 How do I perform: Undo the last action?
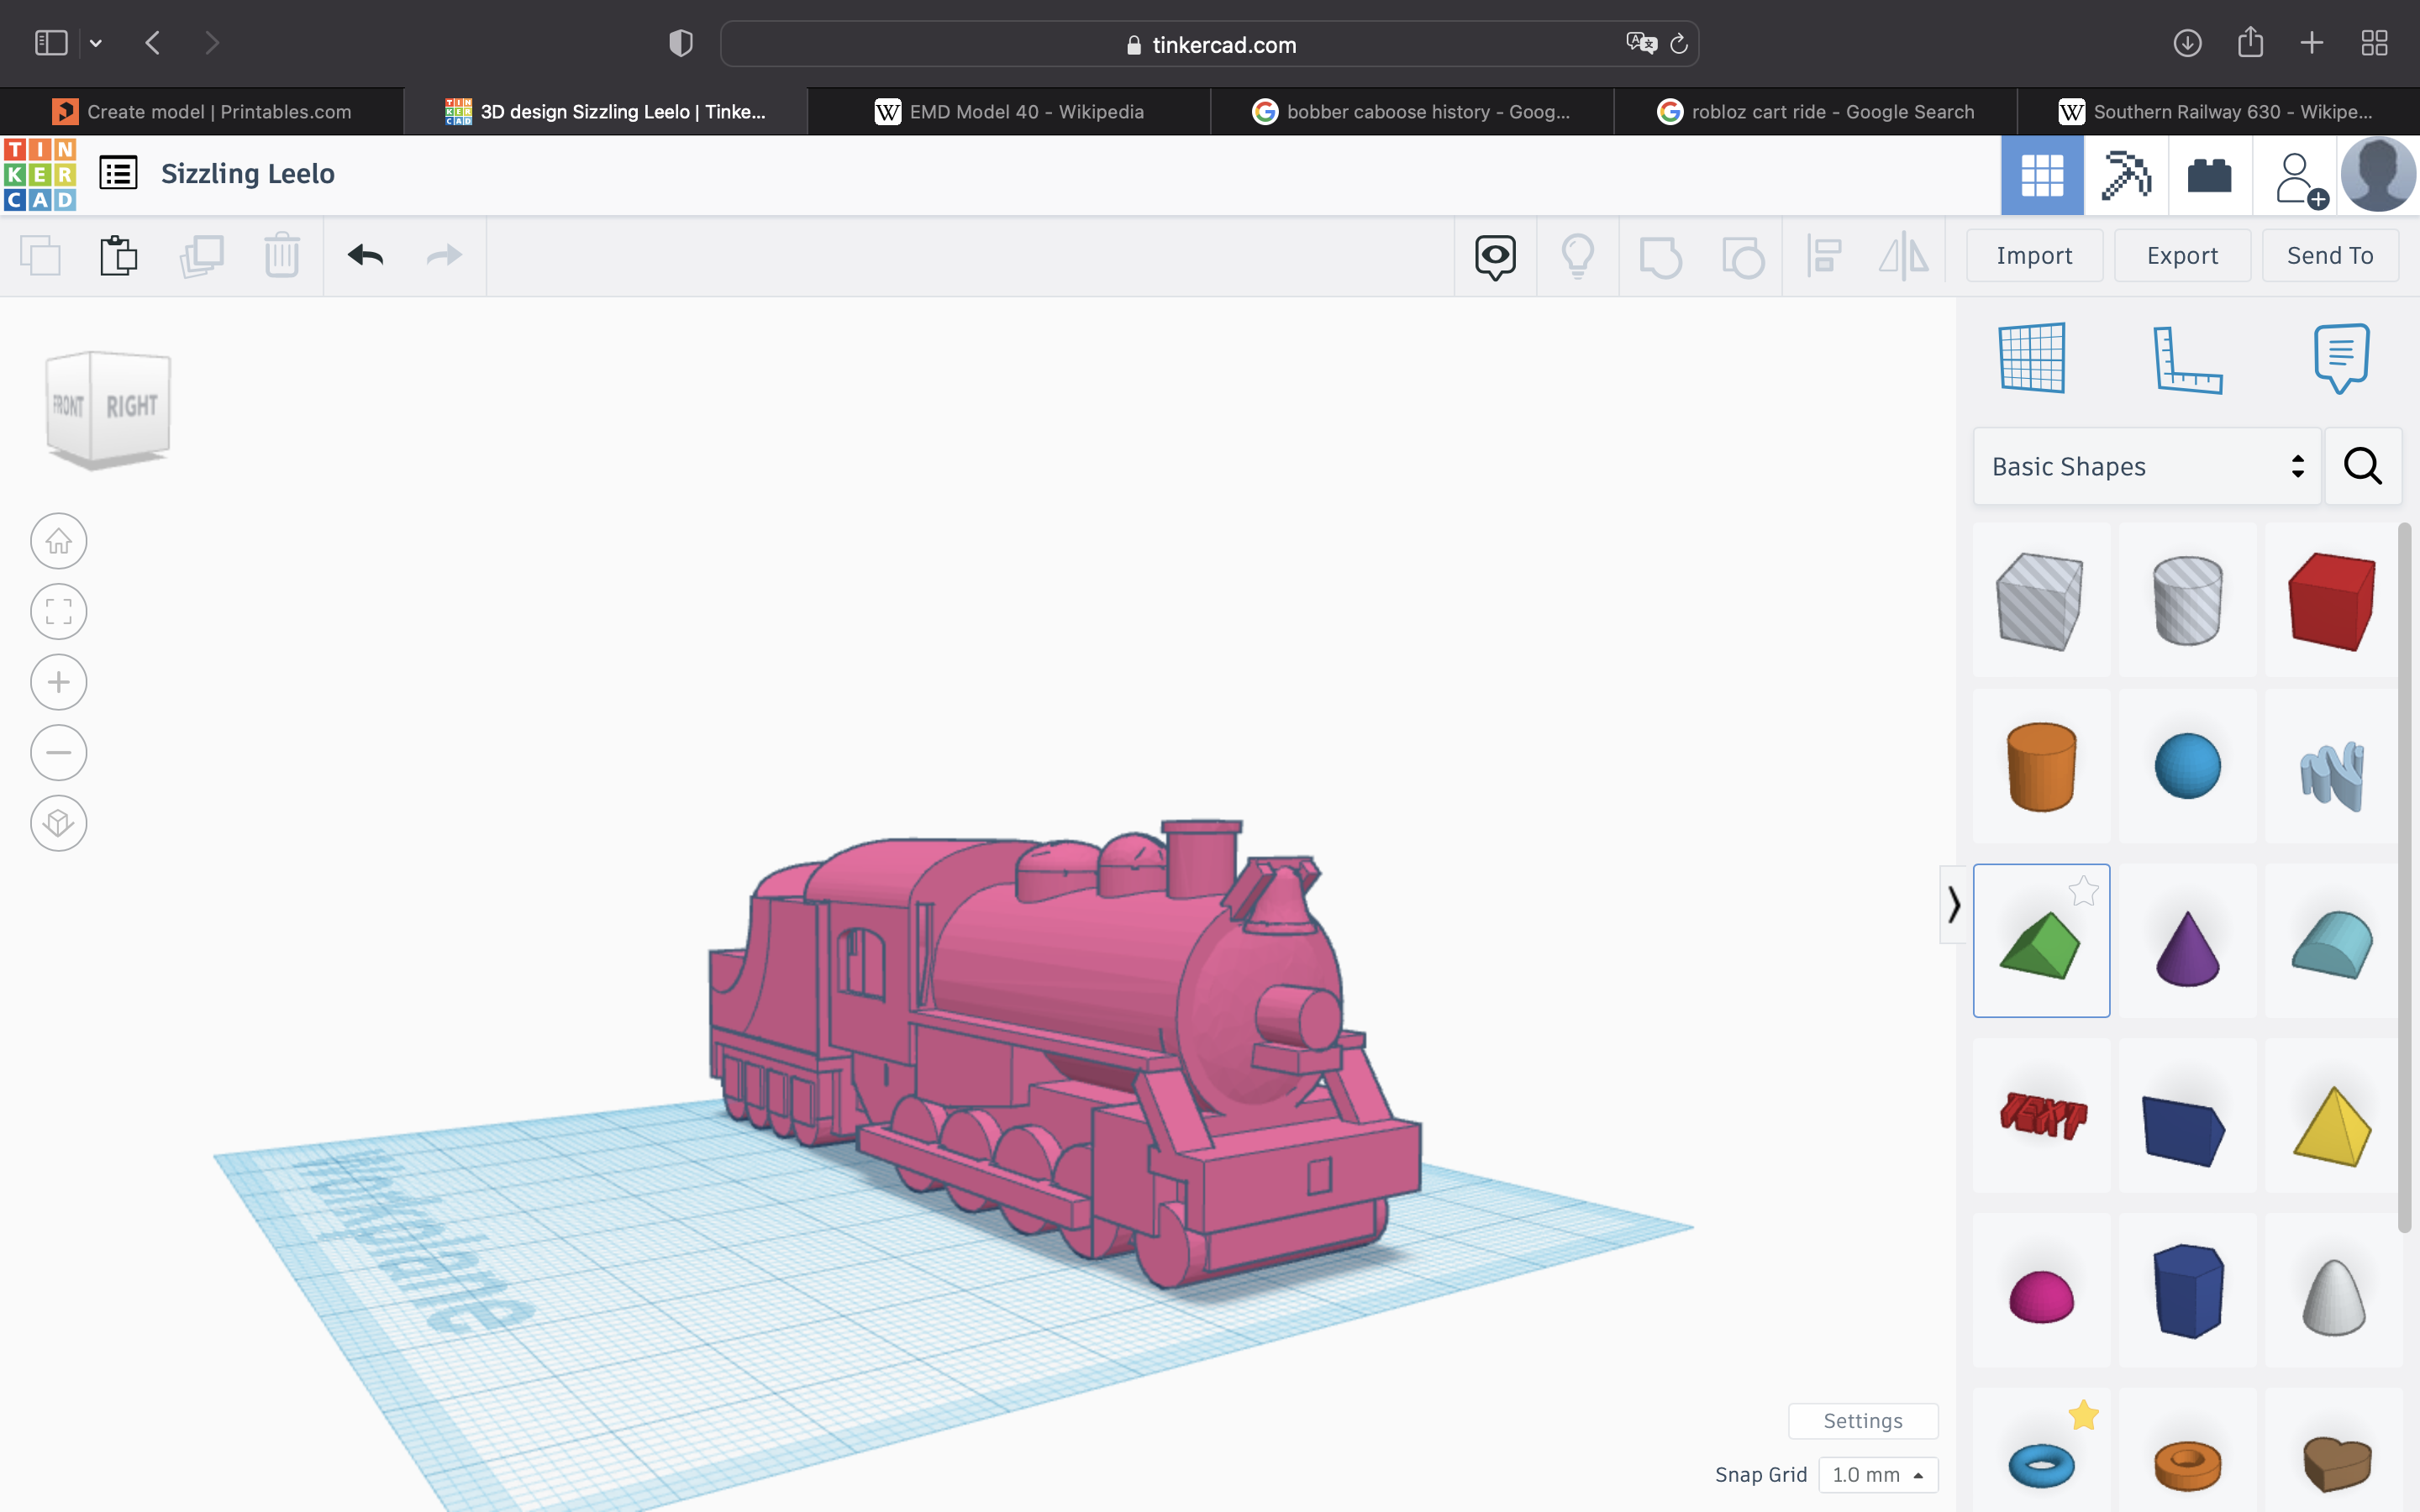point(366,256)
